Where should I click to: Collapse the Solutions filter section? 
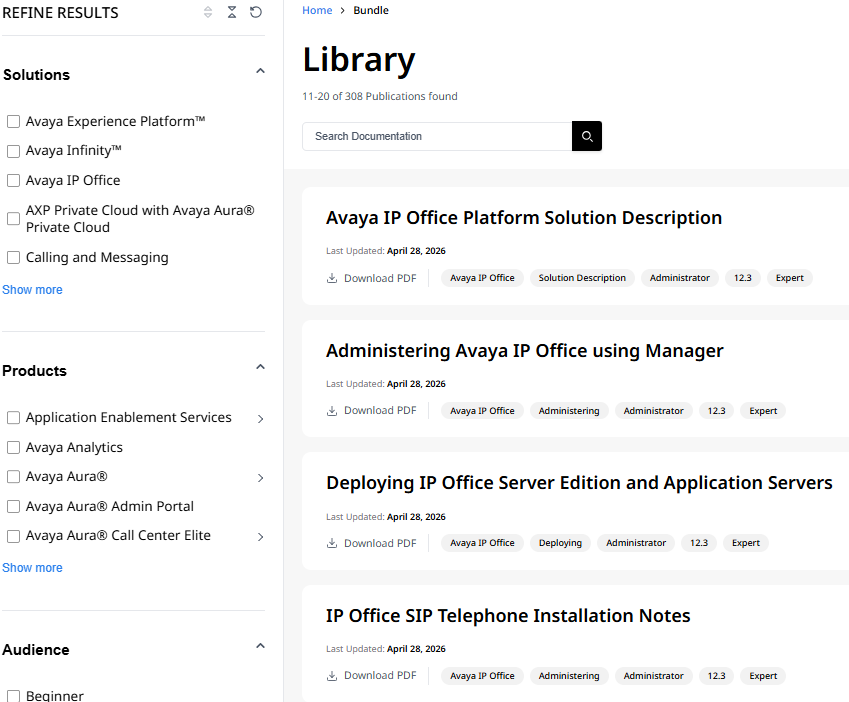[x=260, y=71]
